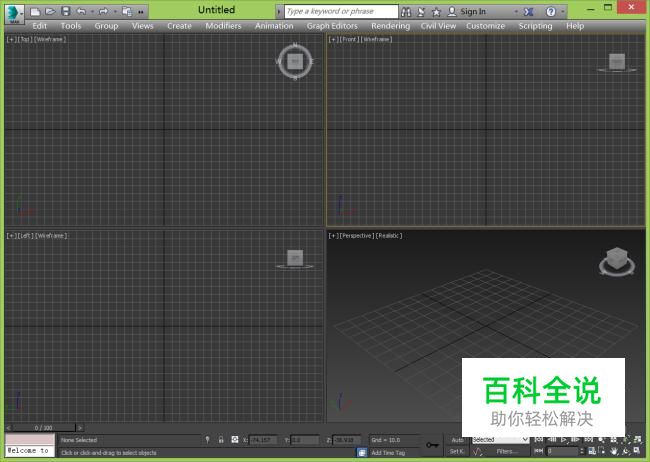Undo the last scene operation

(x=81, y=12)
